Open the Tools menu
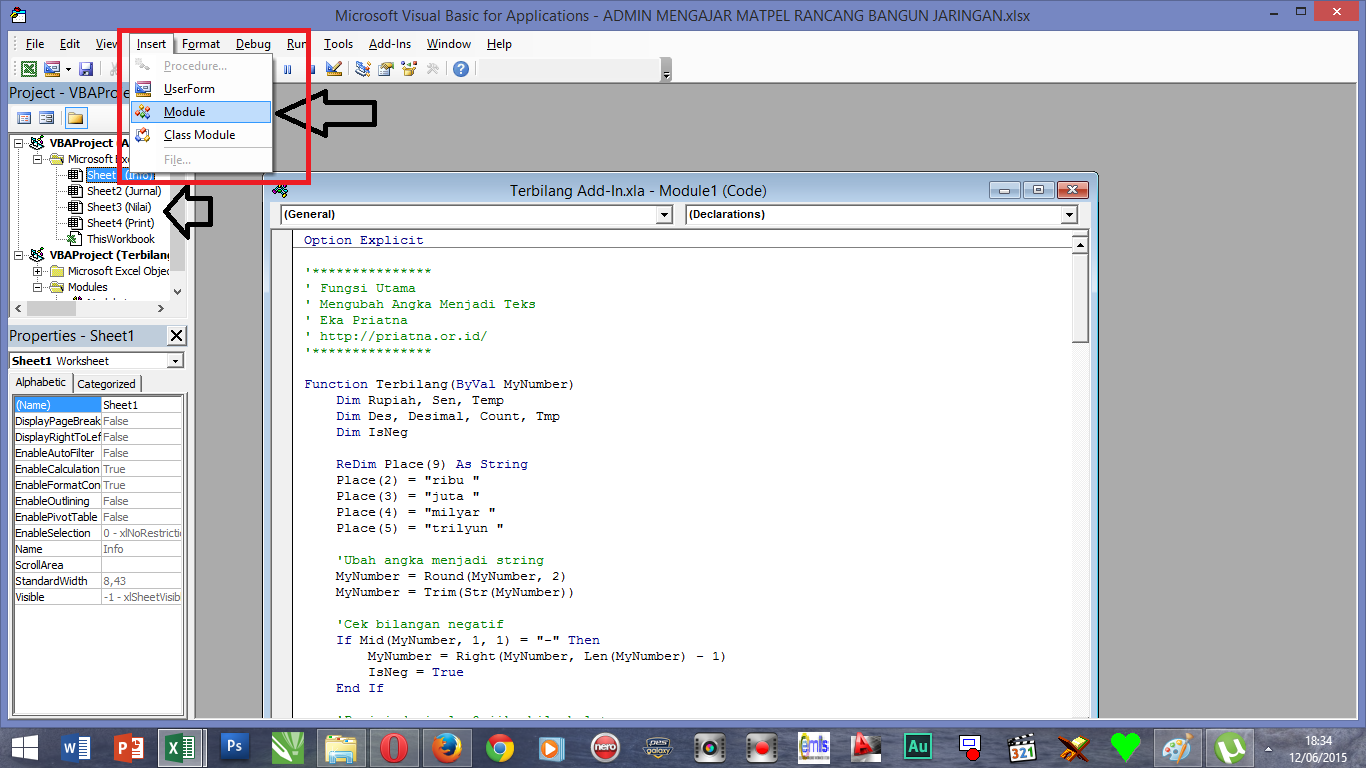Screen dimensions: 1366x768 pyautogui.click(x=339, y=44)
